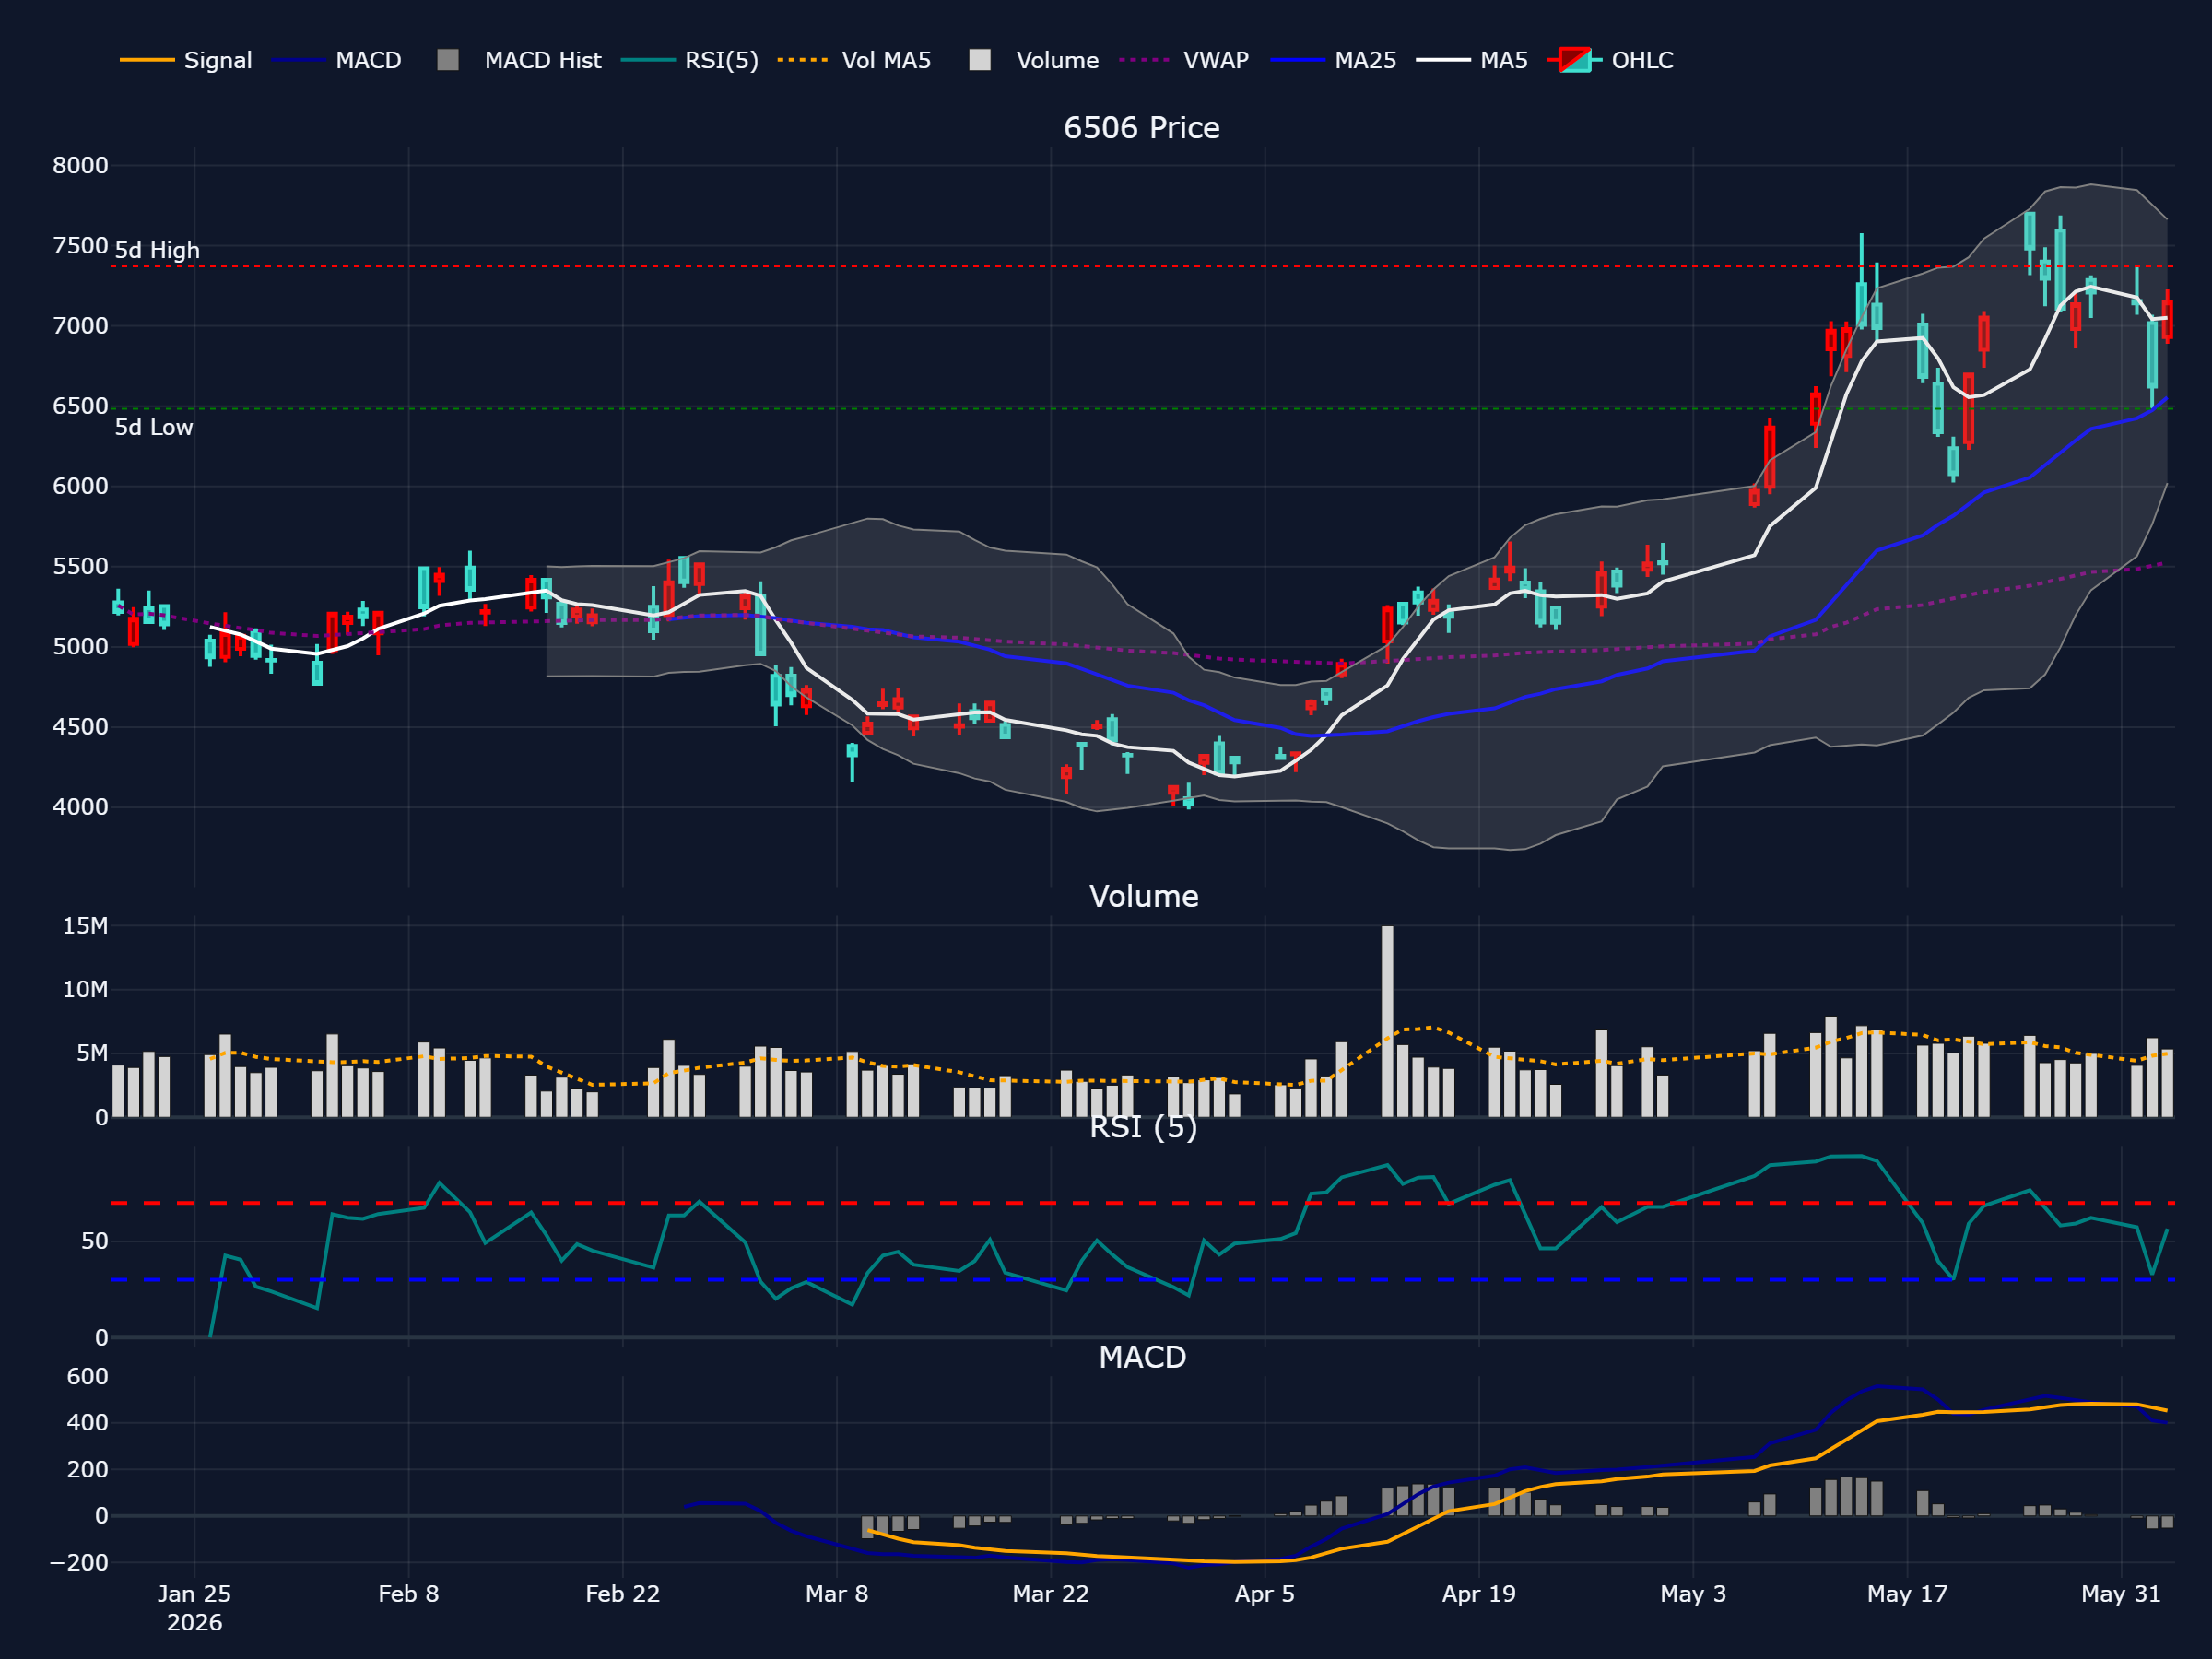This screenshot has height=1659, width=2212.
Task: Click the −200 label on MACD axis
Action: 79,1563
